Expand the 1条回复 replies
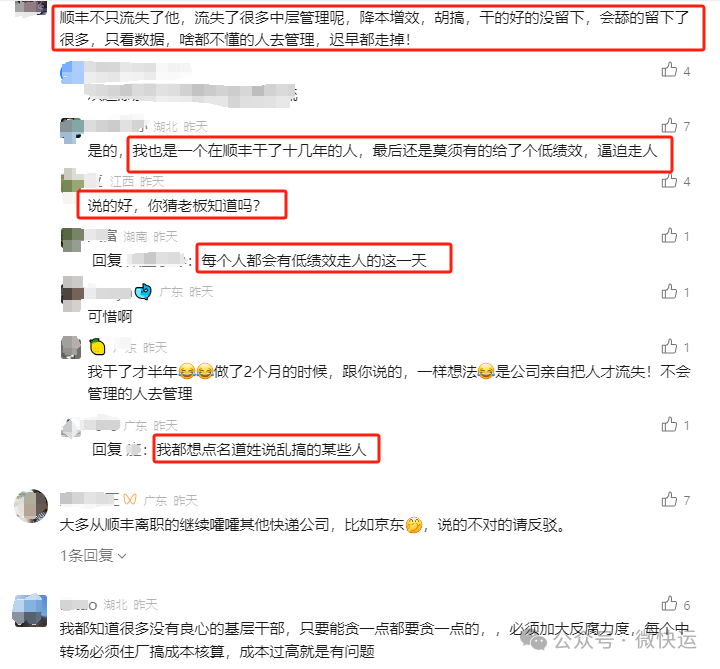Viewport: 720px width, 669px height. pyautogui.click(x=93, y=556)
